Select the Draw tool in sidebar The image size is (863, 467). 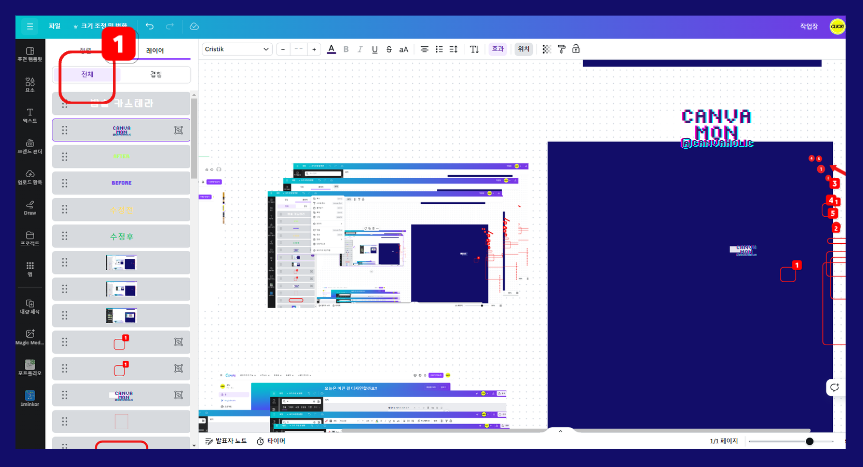[x=30, y=208]
